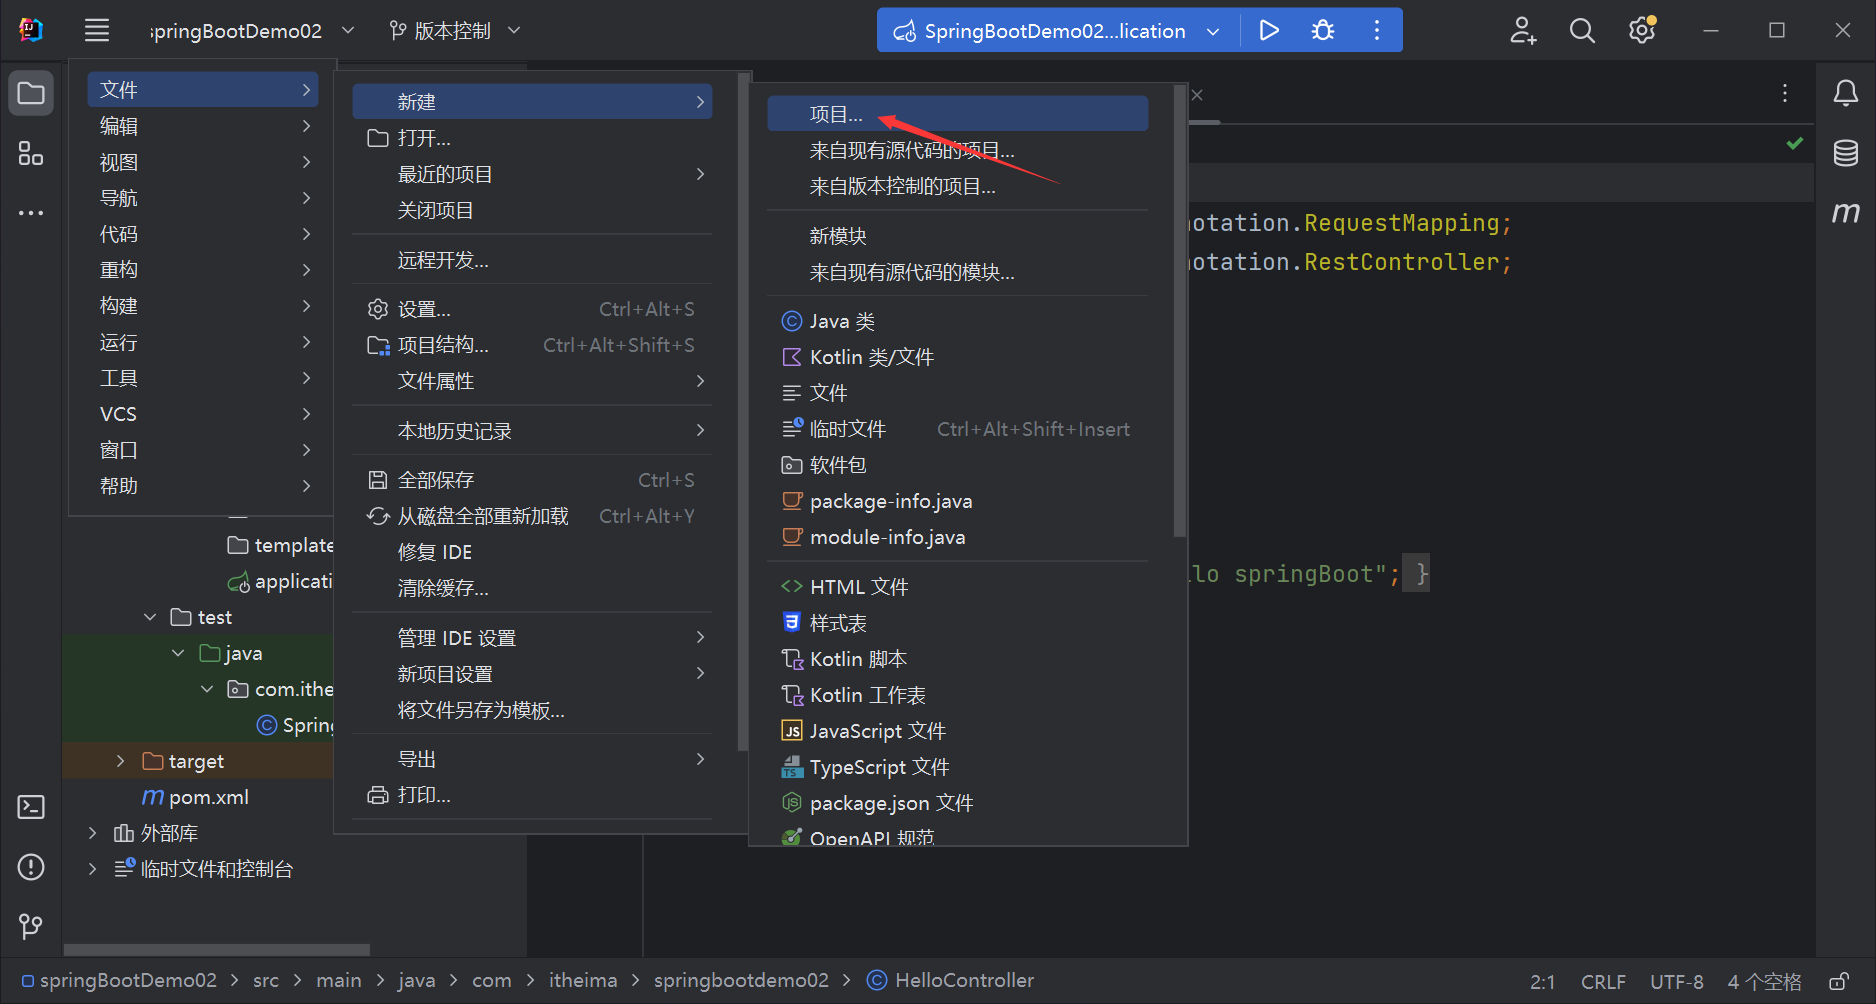Screen dimensions: 1876x1004
Task: Create a TypeScript 文件
Action: (x=958, y=767)
